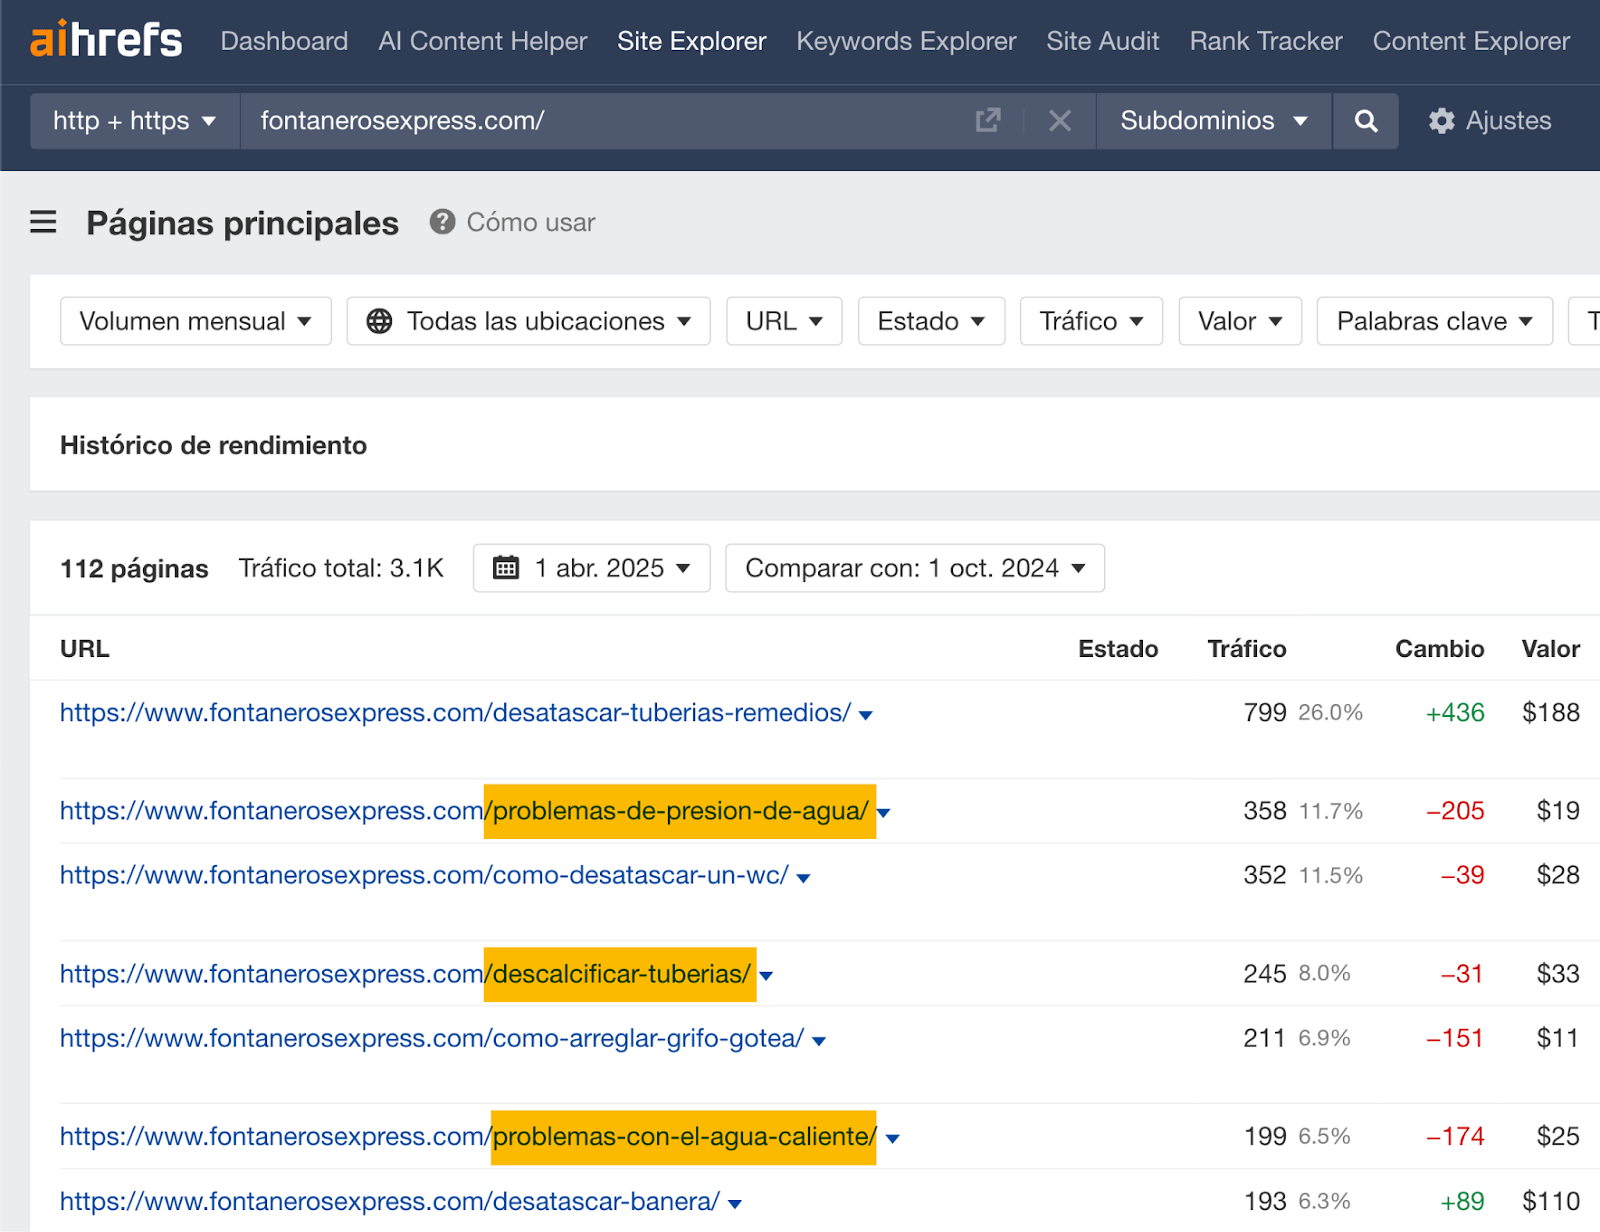Image resolution: width=1600 pixels, height=1232 pixels.
Task: Click change value +436
Action: [x=1455, y=712]
